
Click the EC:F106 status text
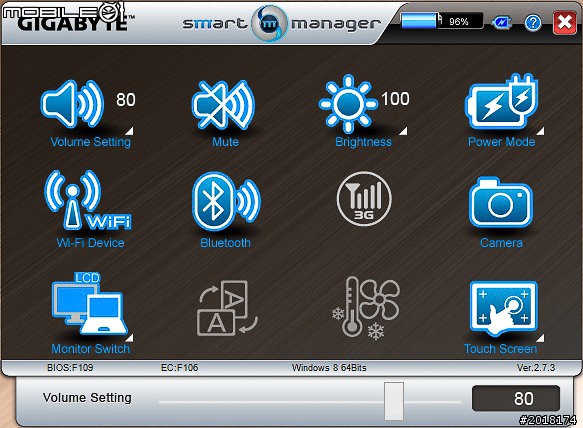(179, 368)
